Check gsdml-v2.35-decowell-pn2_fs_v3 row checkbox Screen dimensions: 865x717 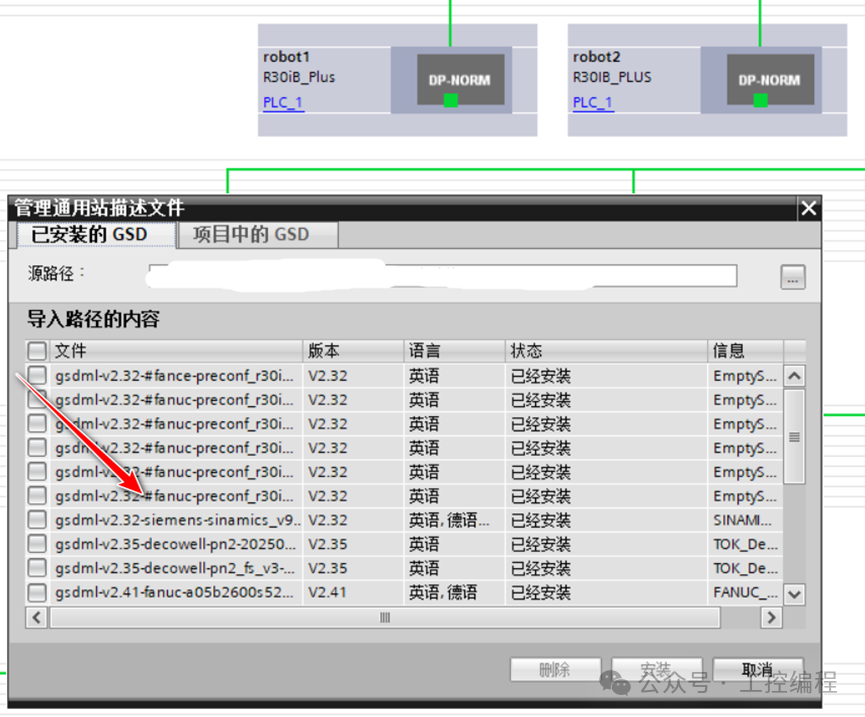coord(37,568)
